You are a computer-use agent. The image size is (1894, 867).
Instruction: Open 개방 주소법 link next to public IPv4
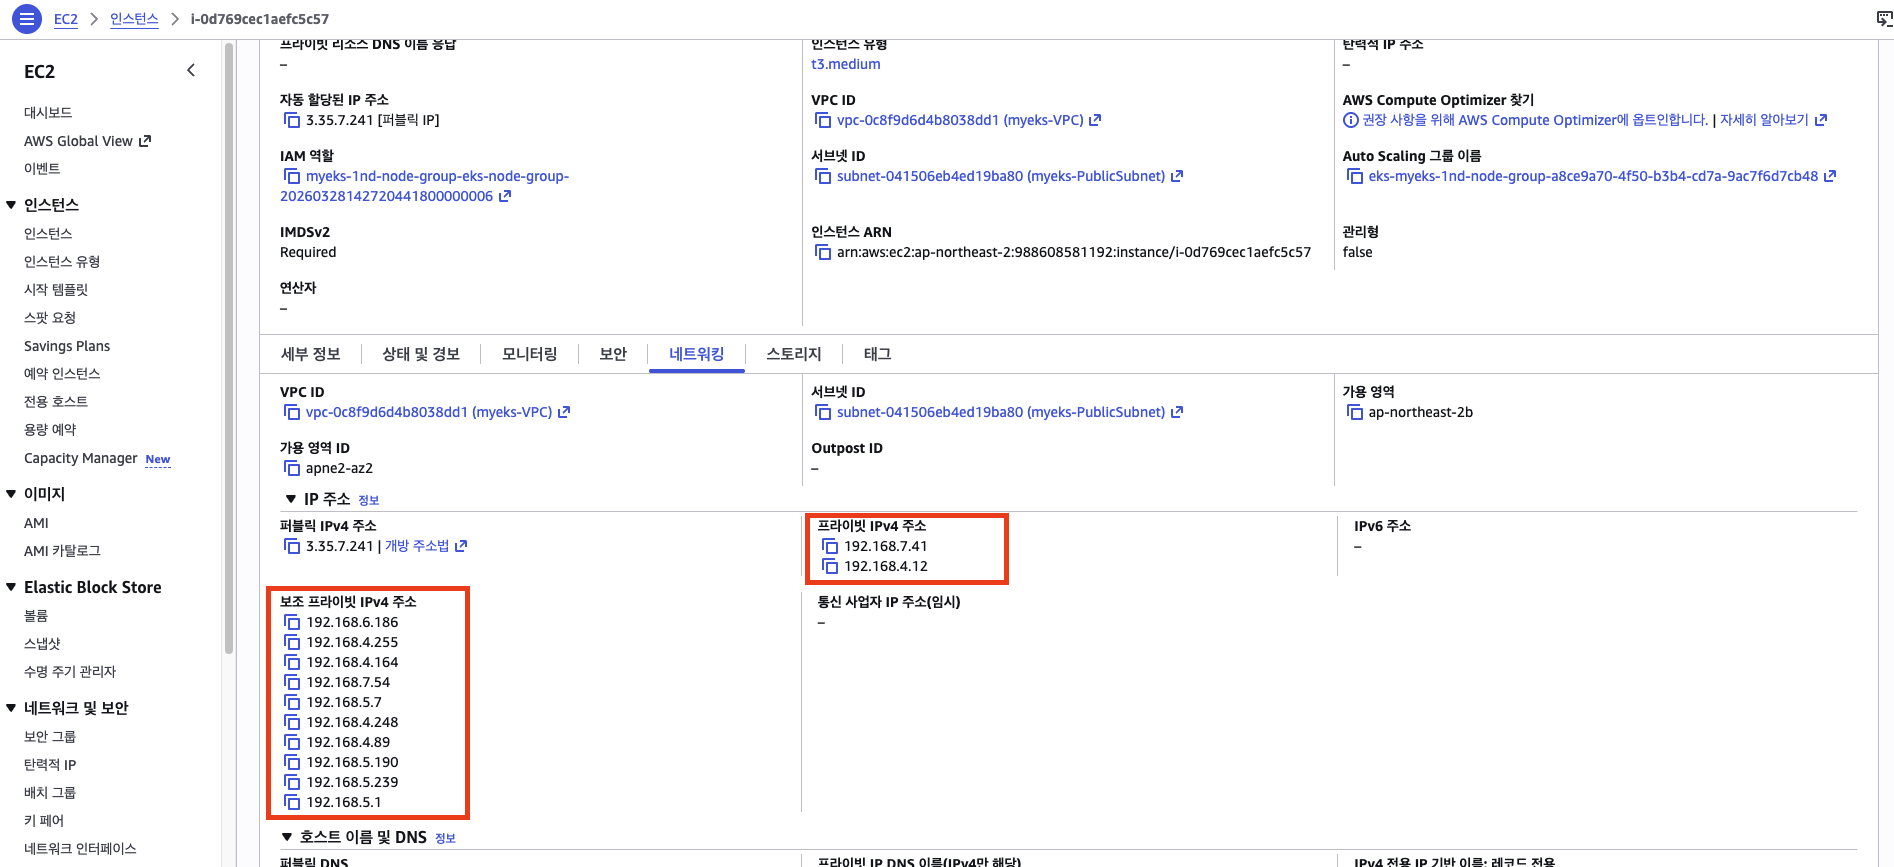[x=426, y=546]
